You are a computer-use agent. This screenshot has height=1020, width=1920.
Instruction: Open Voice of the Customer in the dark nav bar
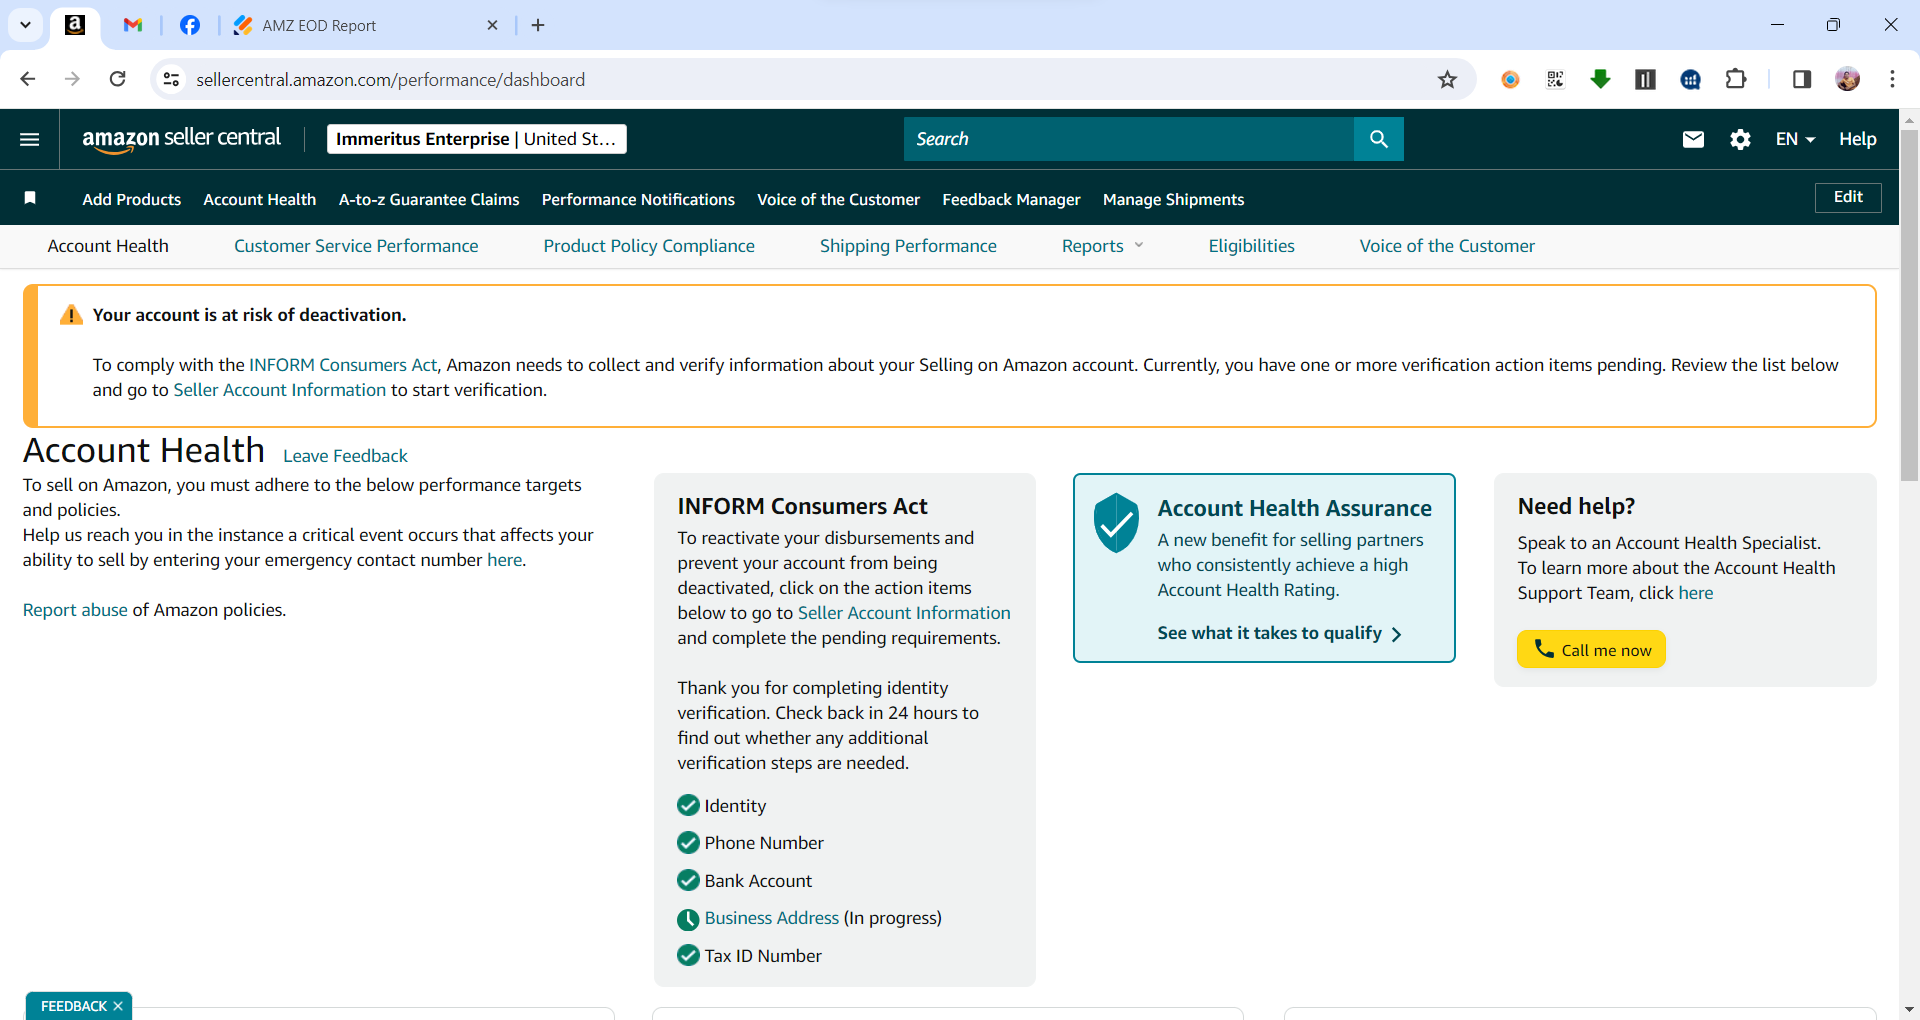[838, 199]
